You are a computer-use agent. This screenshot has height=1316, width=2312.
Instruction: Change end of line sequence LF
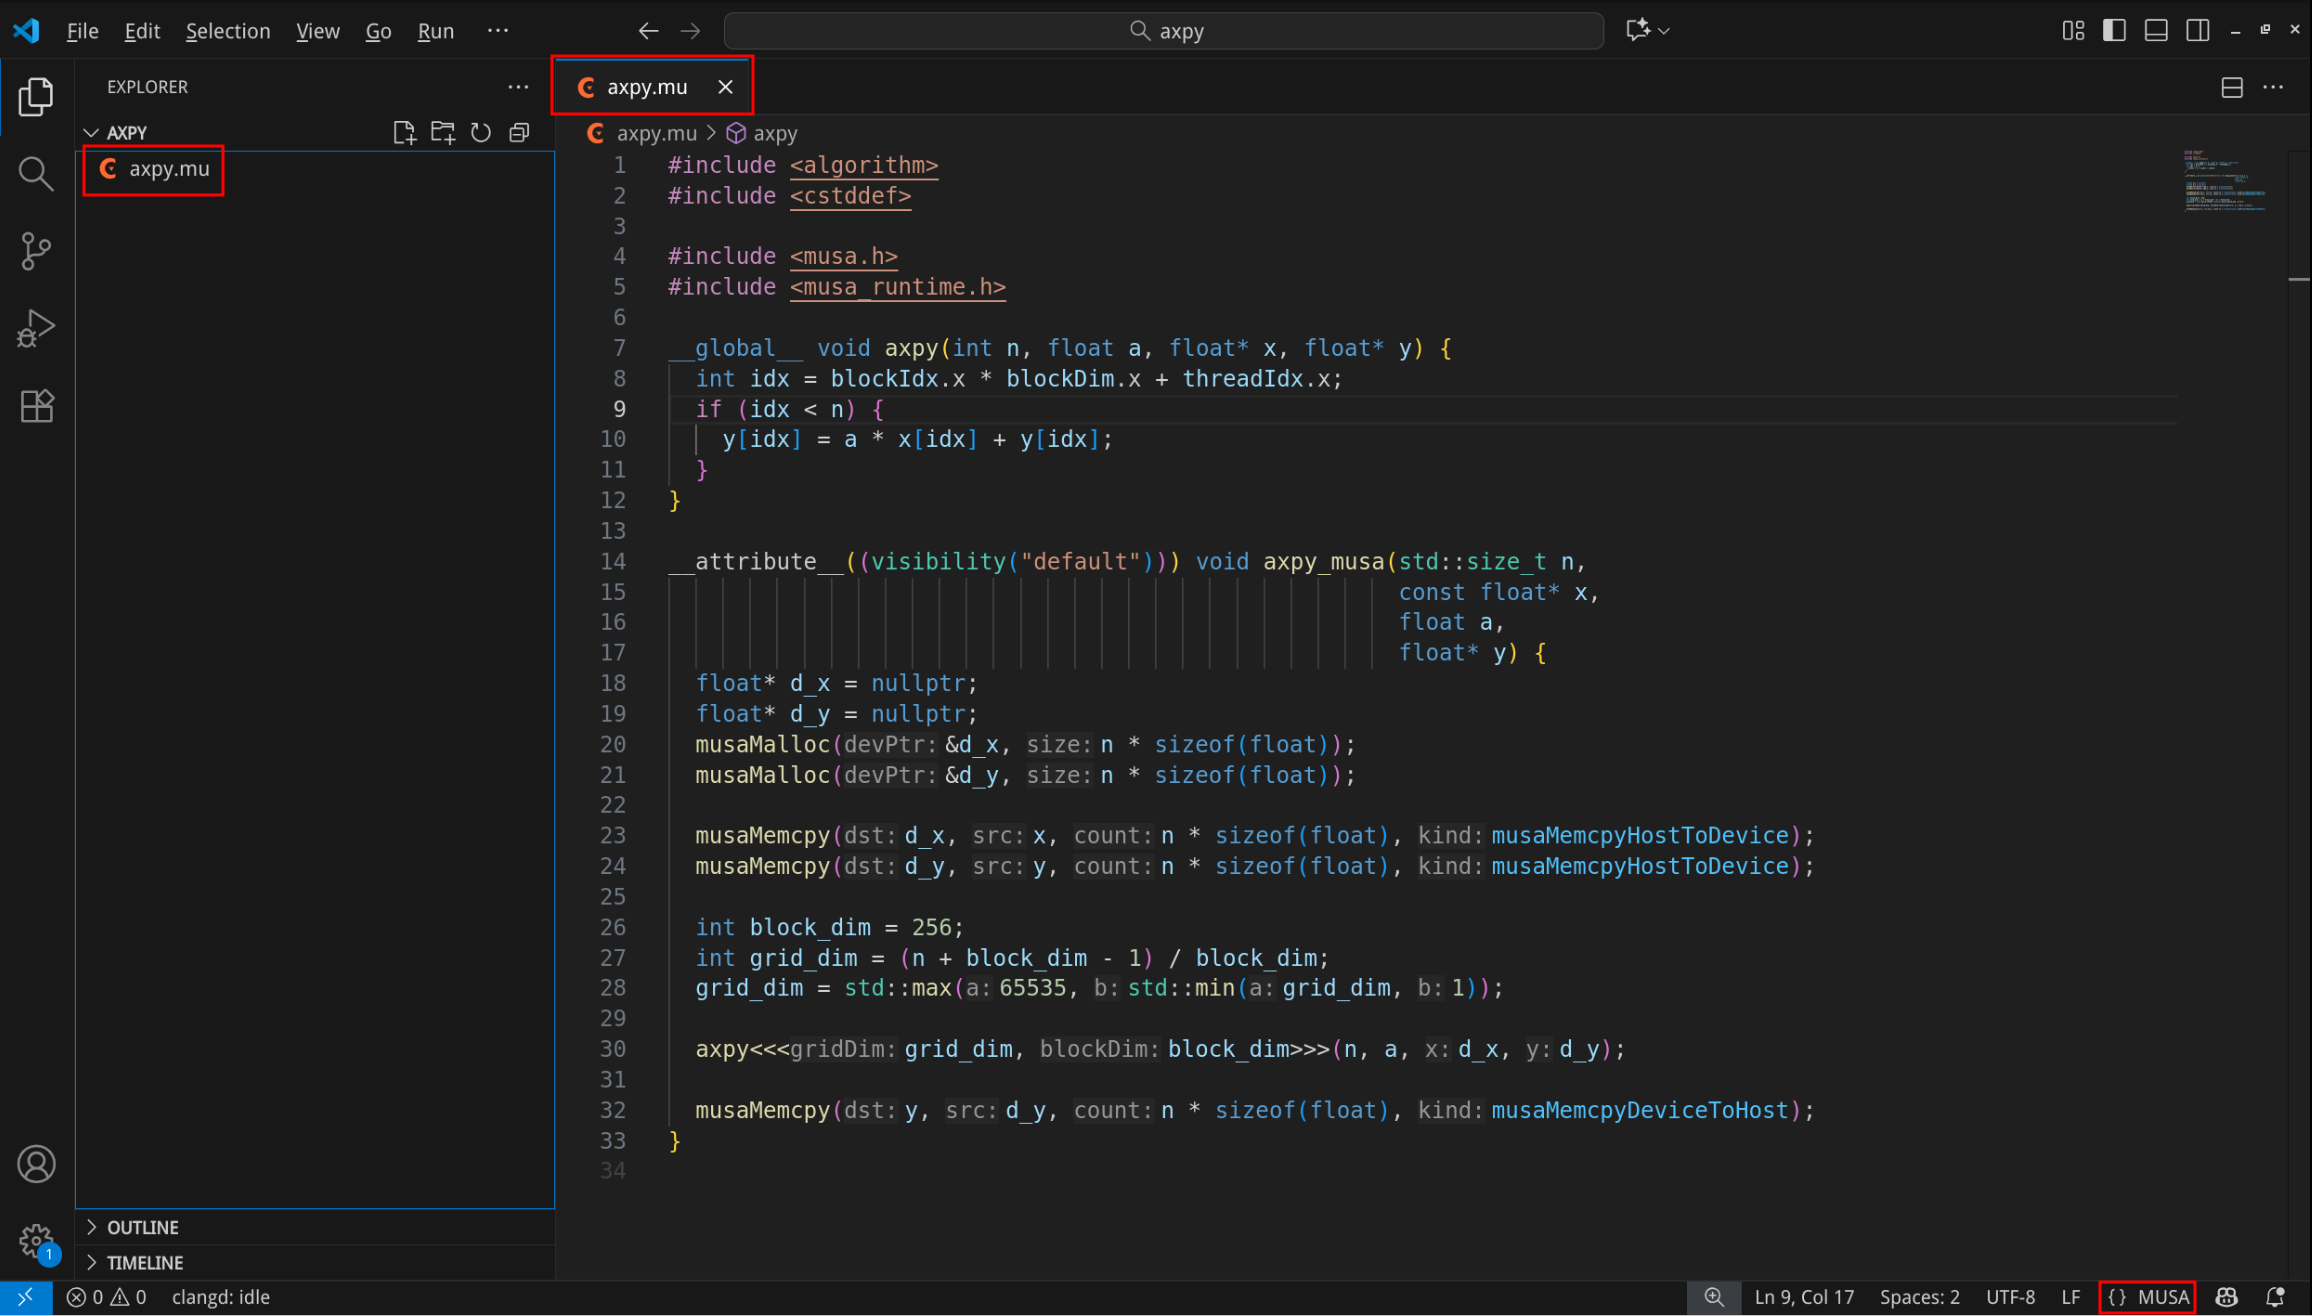2071,1297
